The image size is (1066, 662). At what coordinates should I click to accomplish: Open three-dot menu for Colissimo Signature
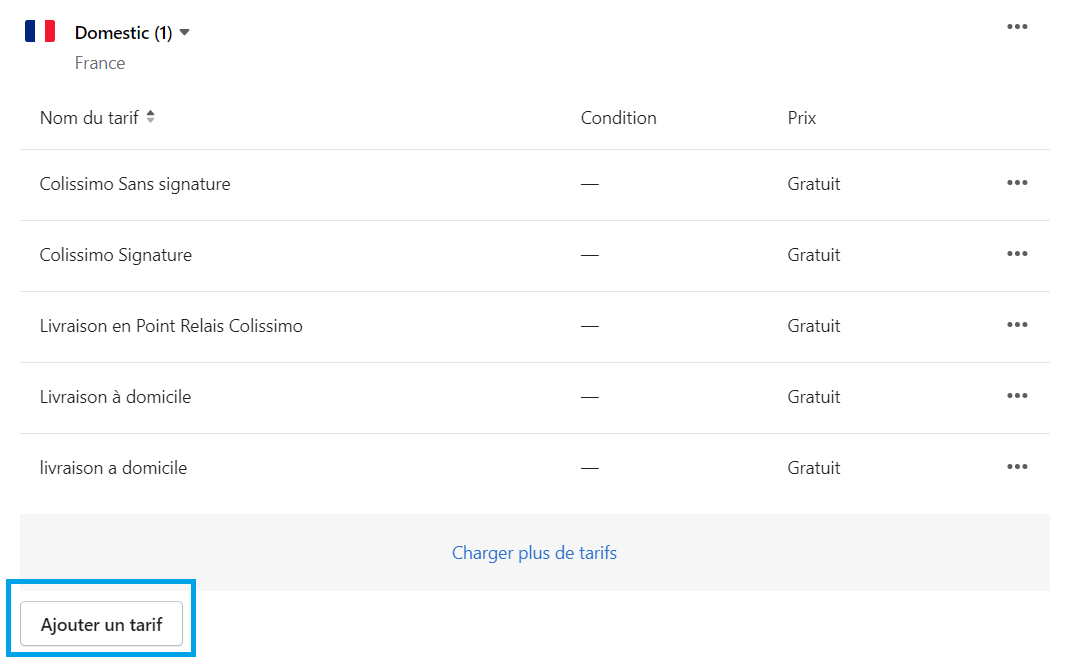pos(1017,254)
